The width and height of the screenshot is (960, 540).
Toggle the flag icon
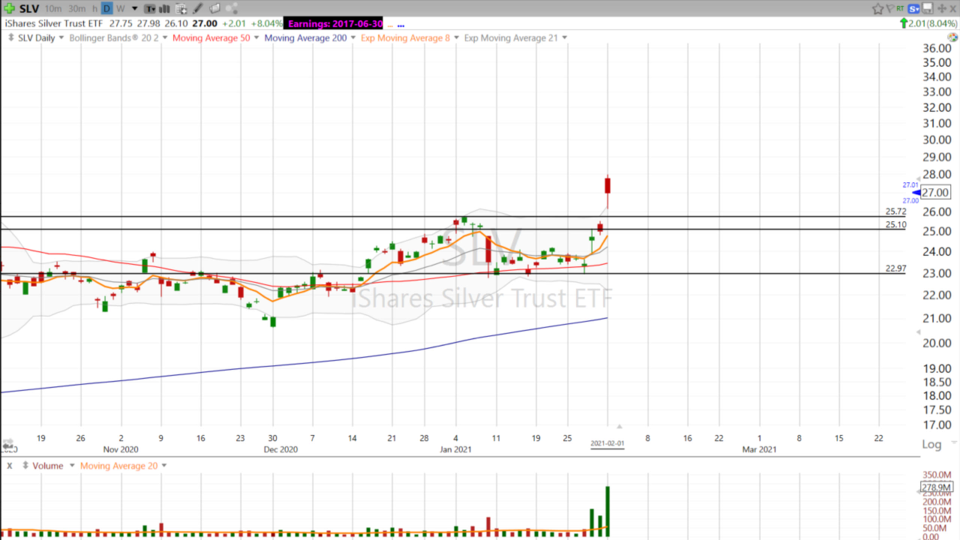[890, 9]
